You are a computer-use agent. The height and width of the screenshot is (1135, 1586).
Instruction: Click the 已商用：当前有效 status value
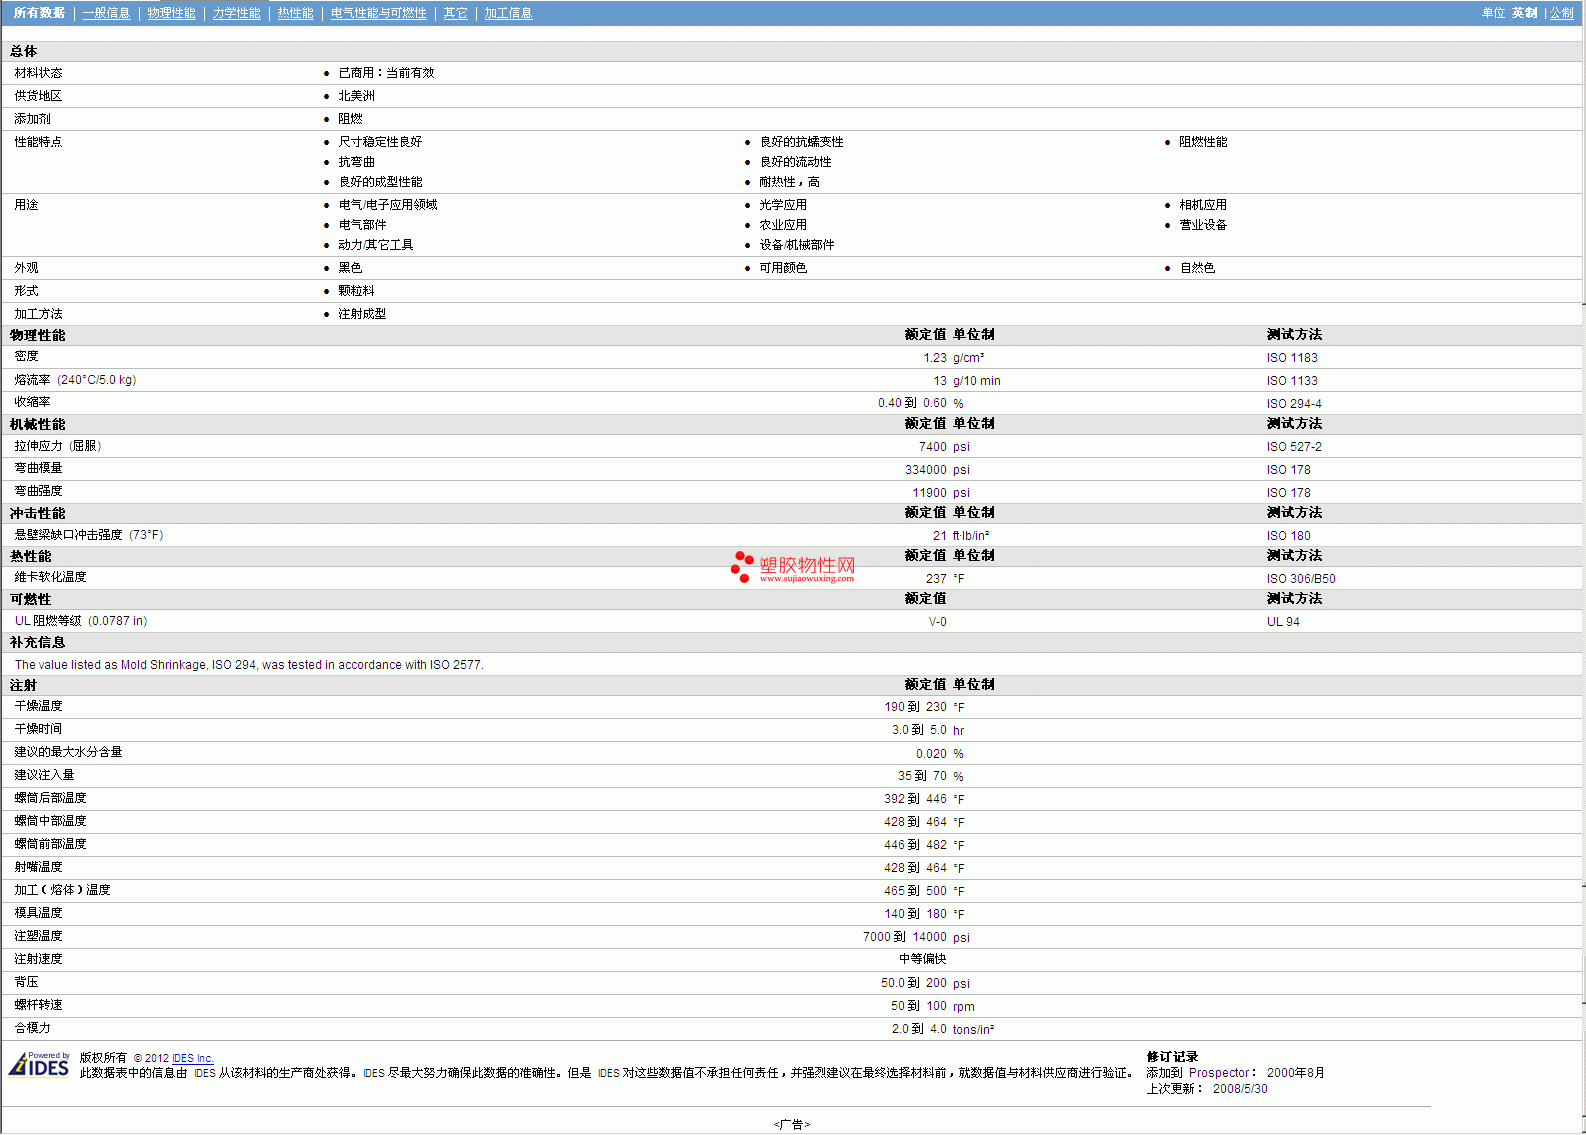386,73
